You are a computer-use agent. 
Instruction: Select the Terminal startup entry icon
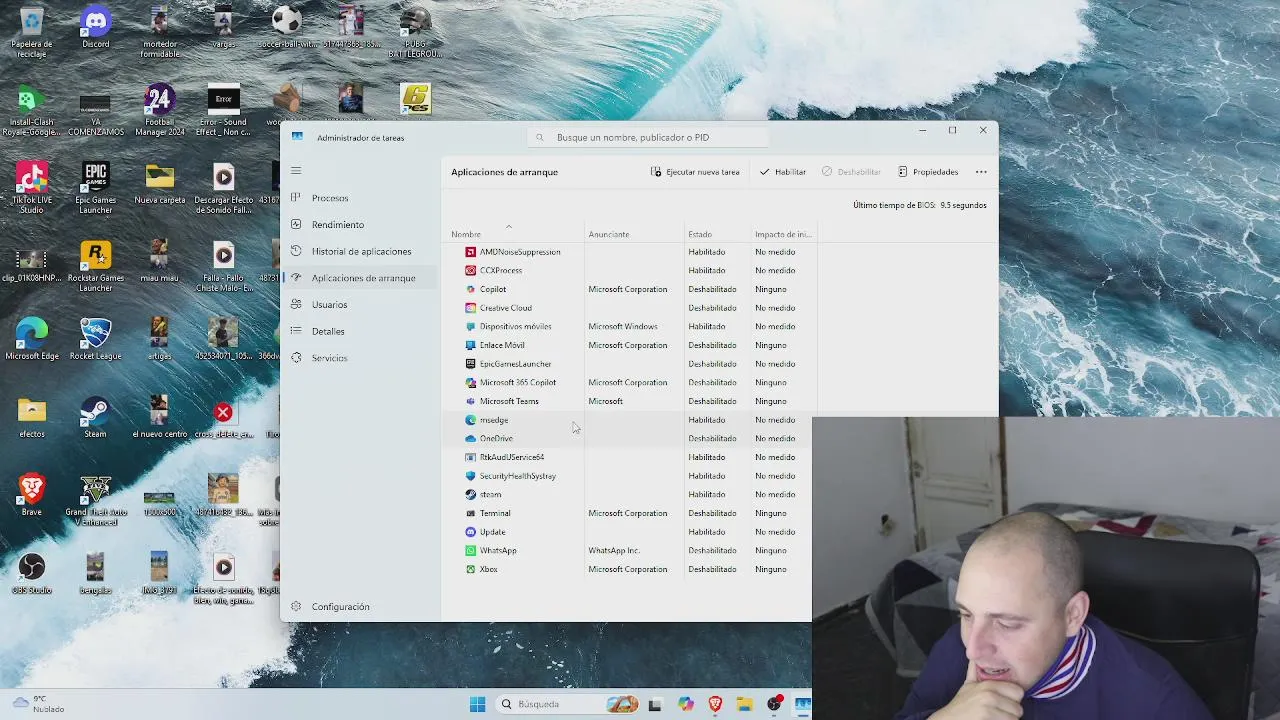click(x=471, y=513)
